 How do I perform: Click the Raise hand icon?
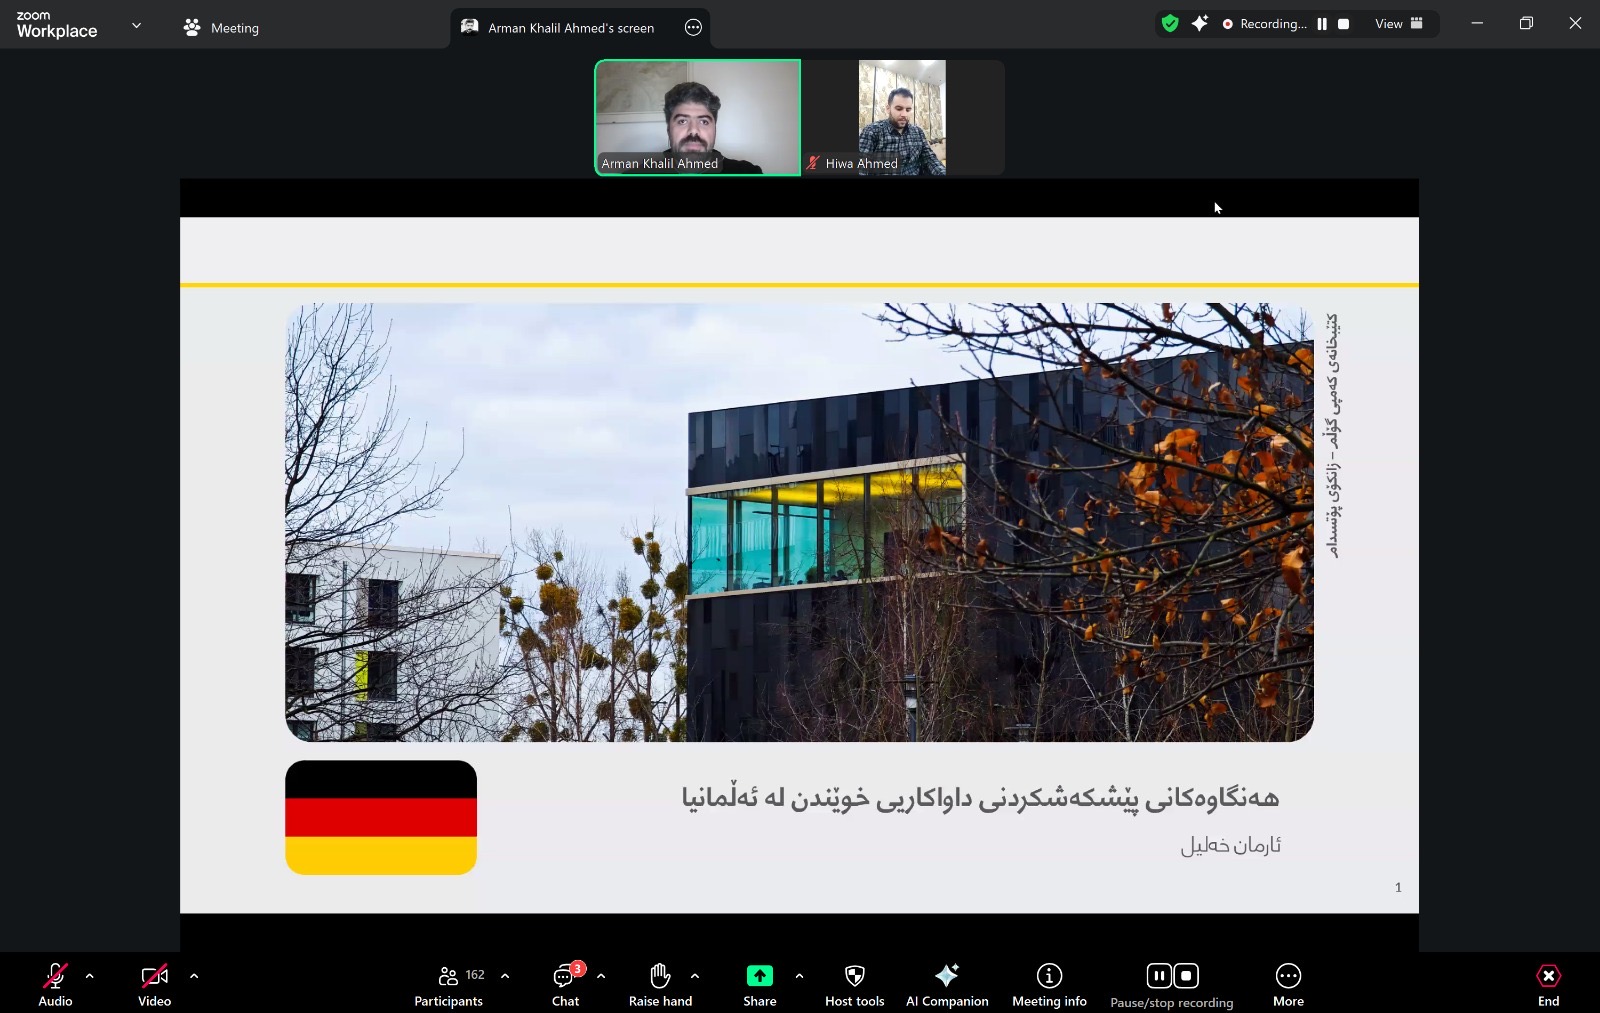(x=660, y=984)
